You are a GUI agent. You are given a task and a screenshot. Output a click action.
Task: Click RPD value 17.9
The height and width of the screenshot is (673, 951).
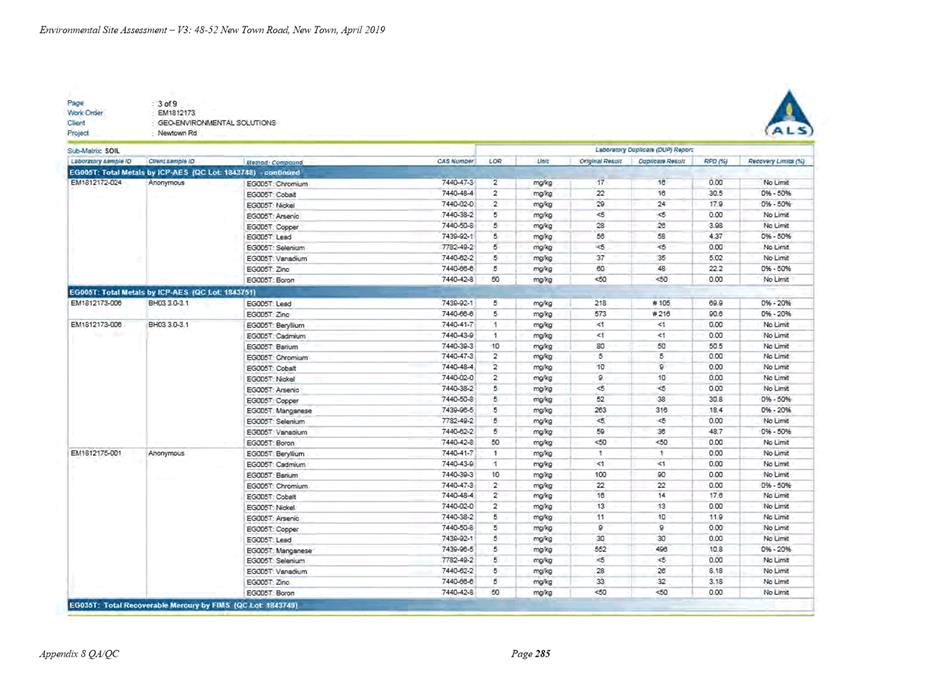(716, 204)
